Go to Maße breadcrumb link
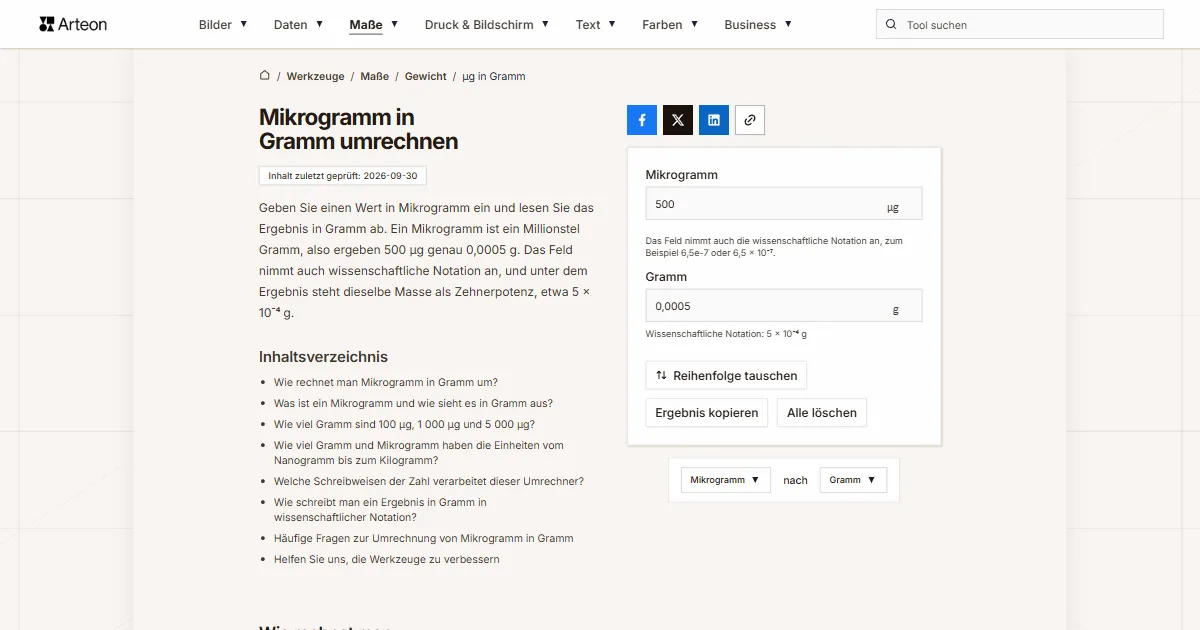 coord(375,76)
